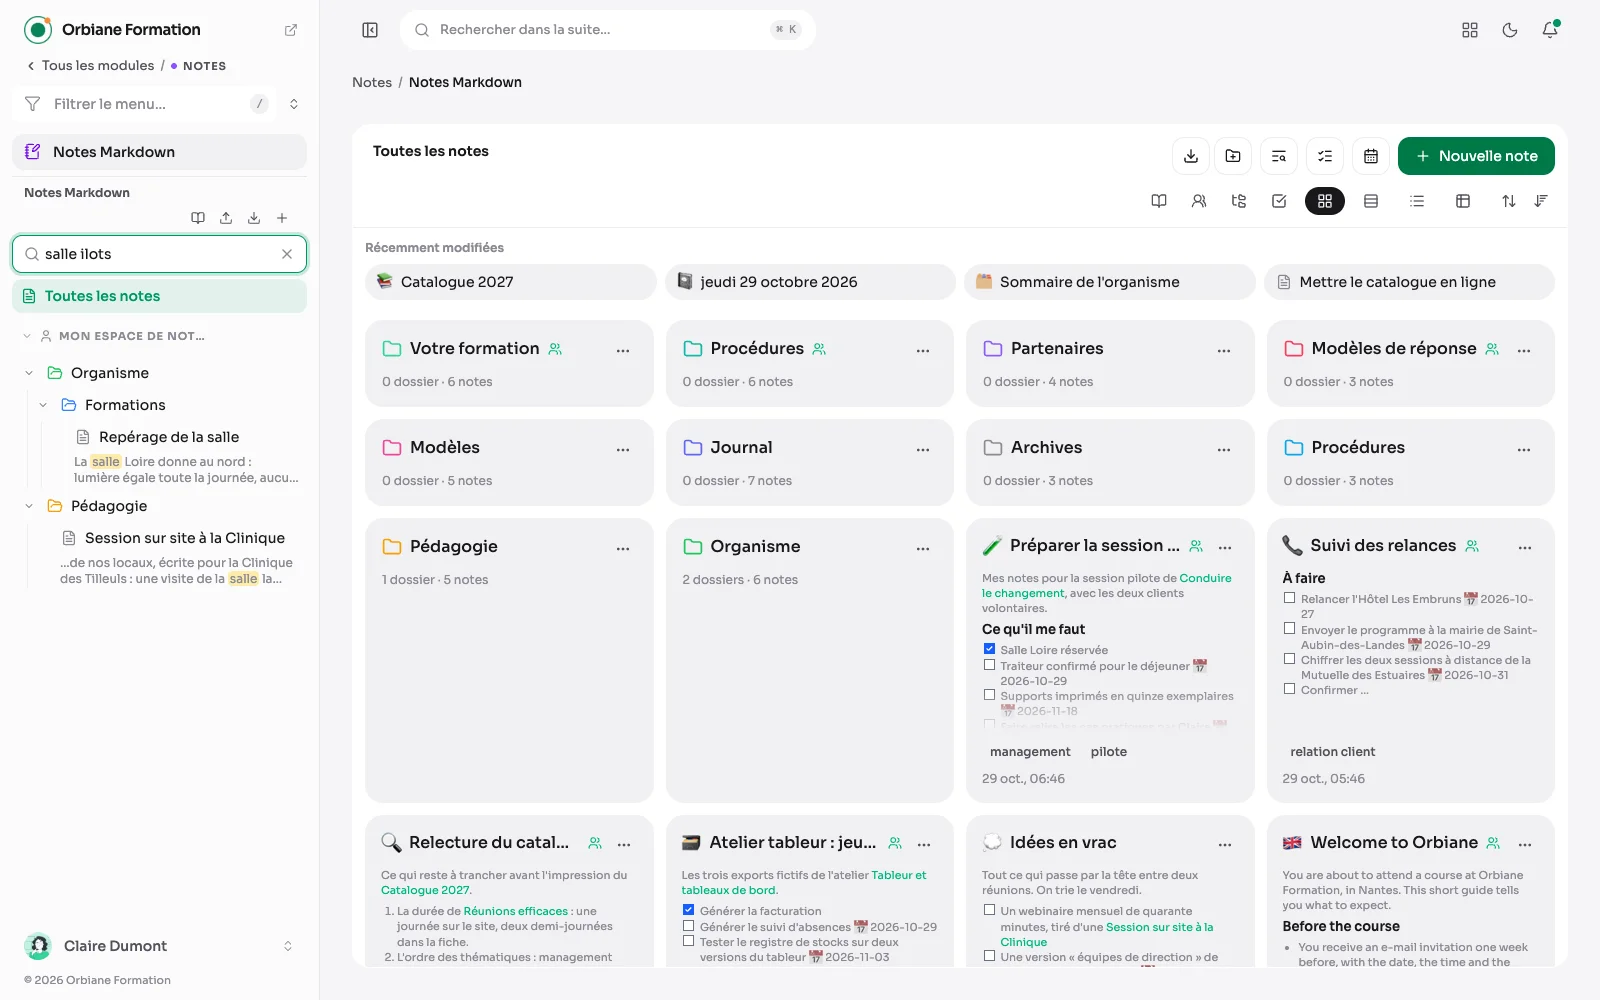1600x1000 pixels.
Task: Collapse the Pédagogie folder in sidebar tree
Action: (29, 506)
